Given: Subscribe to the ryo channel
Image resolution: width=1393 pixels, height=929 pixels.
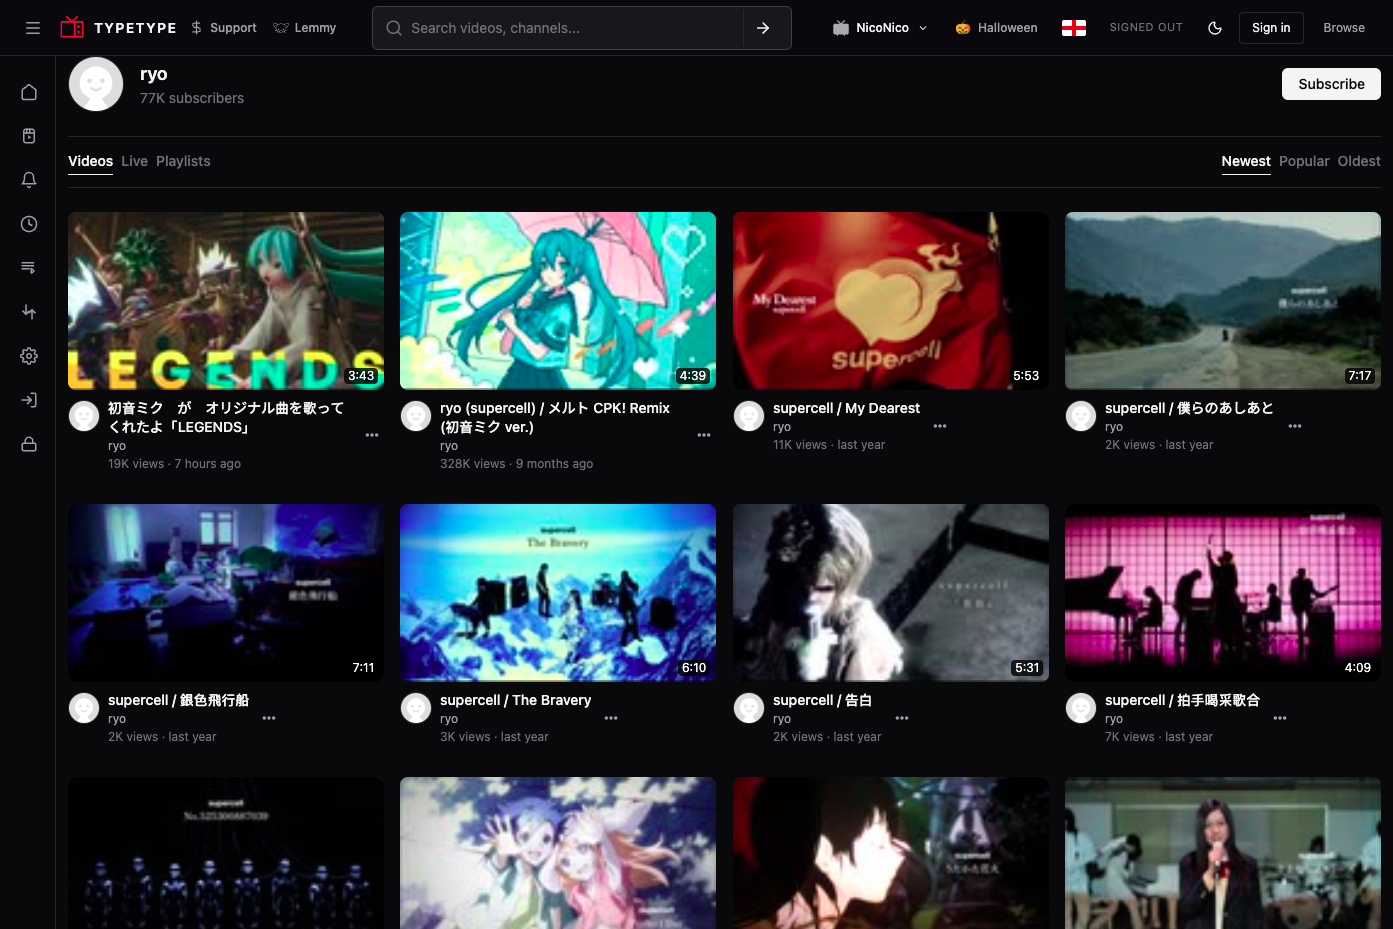Looking at the screenshot, I should [1331, 84].
